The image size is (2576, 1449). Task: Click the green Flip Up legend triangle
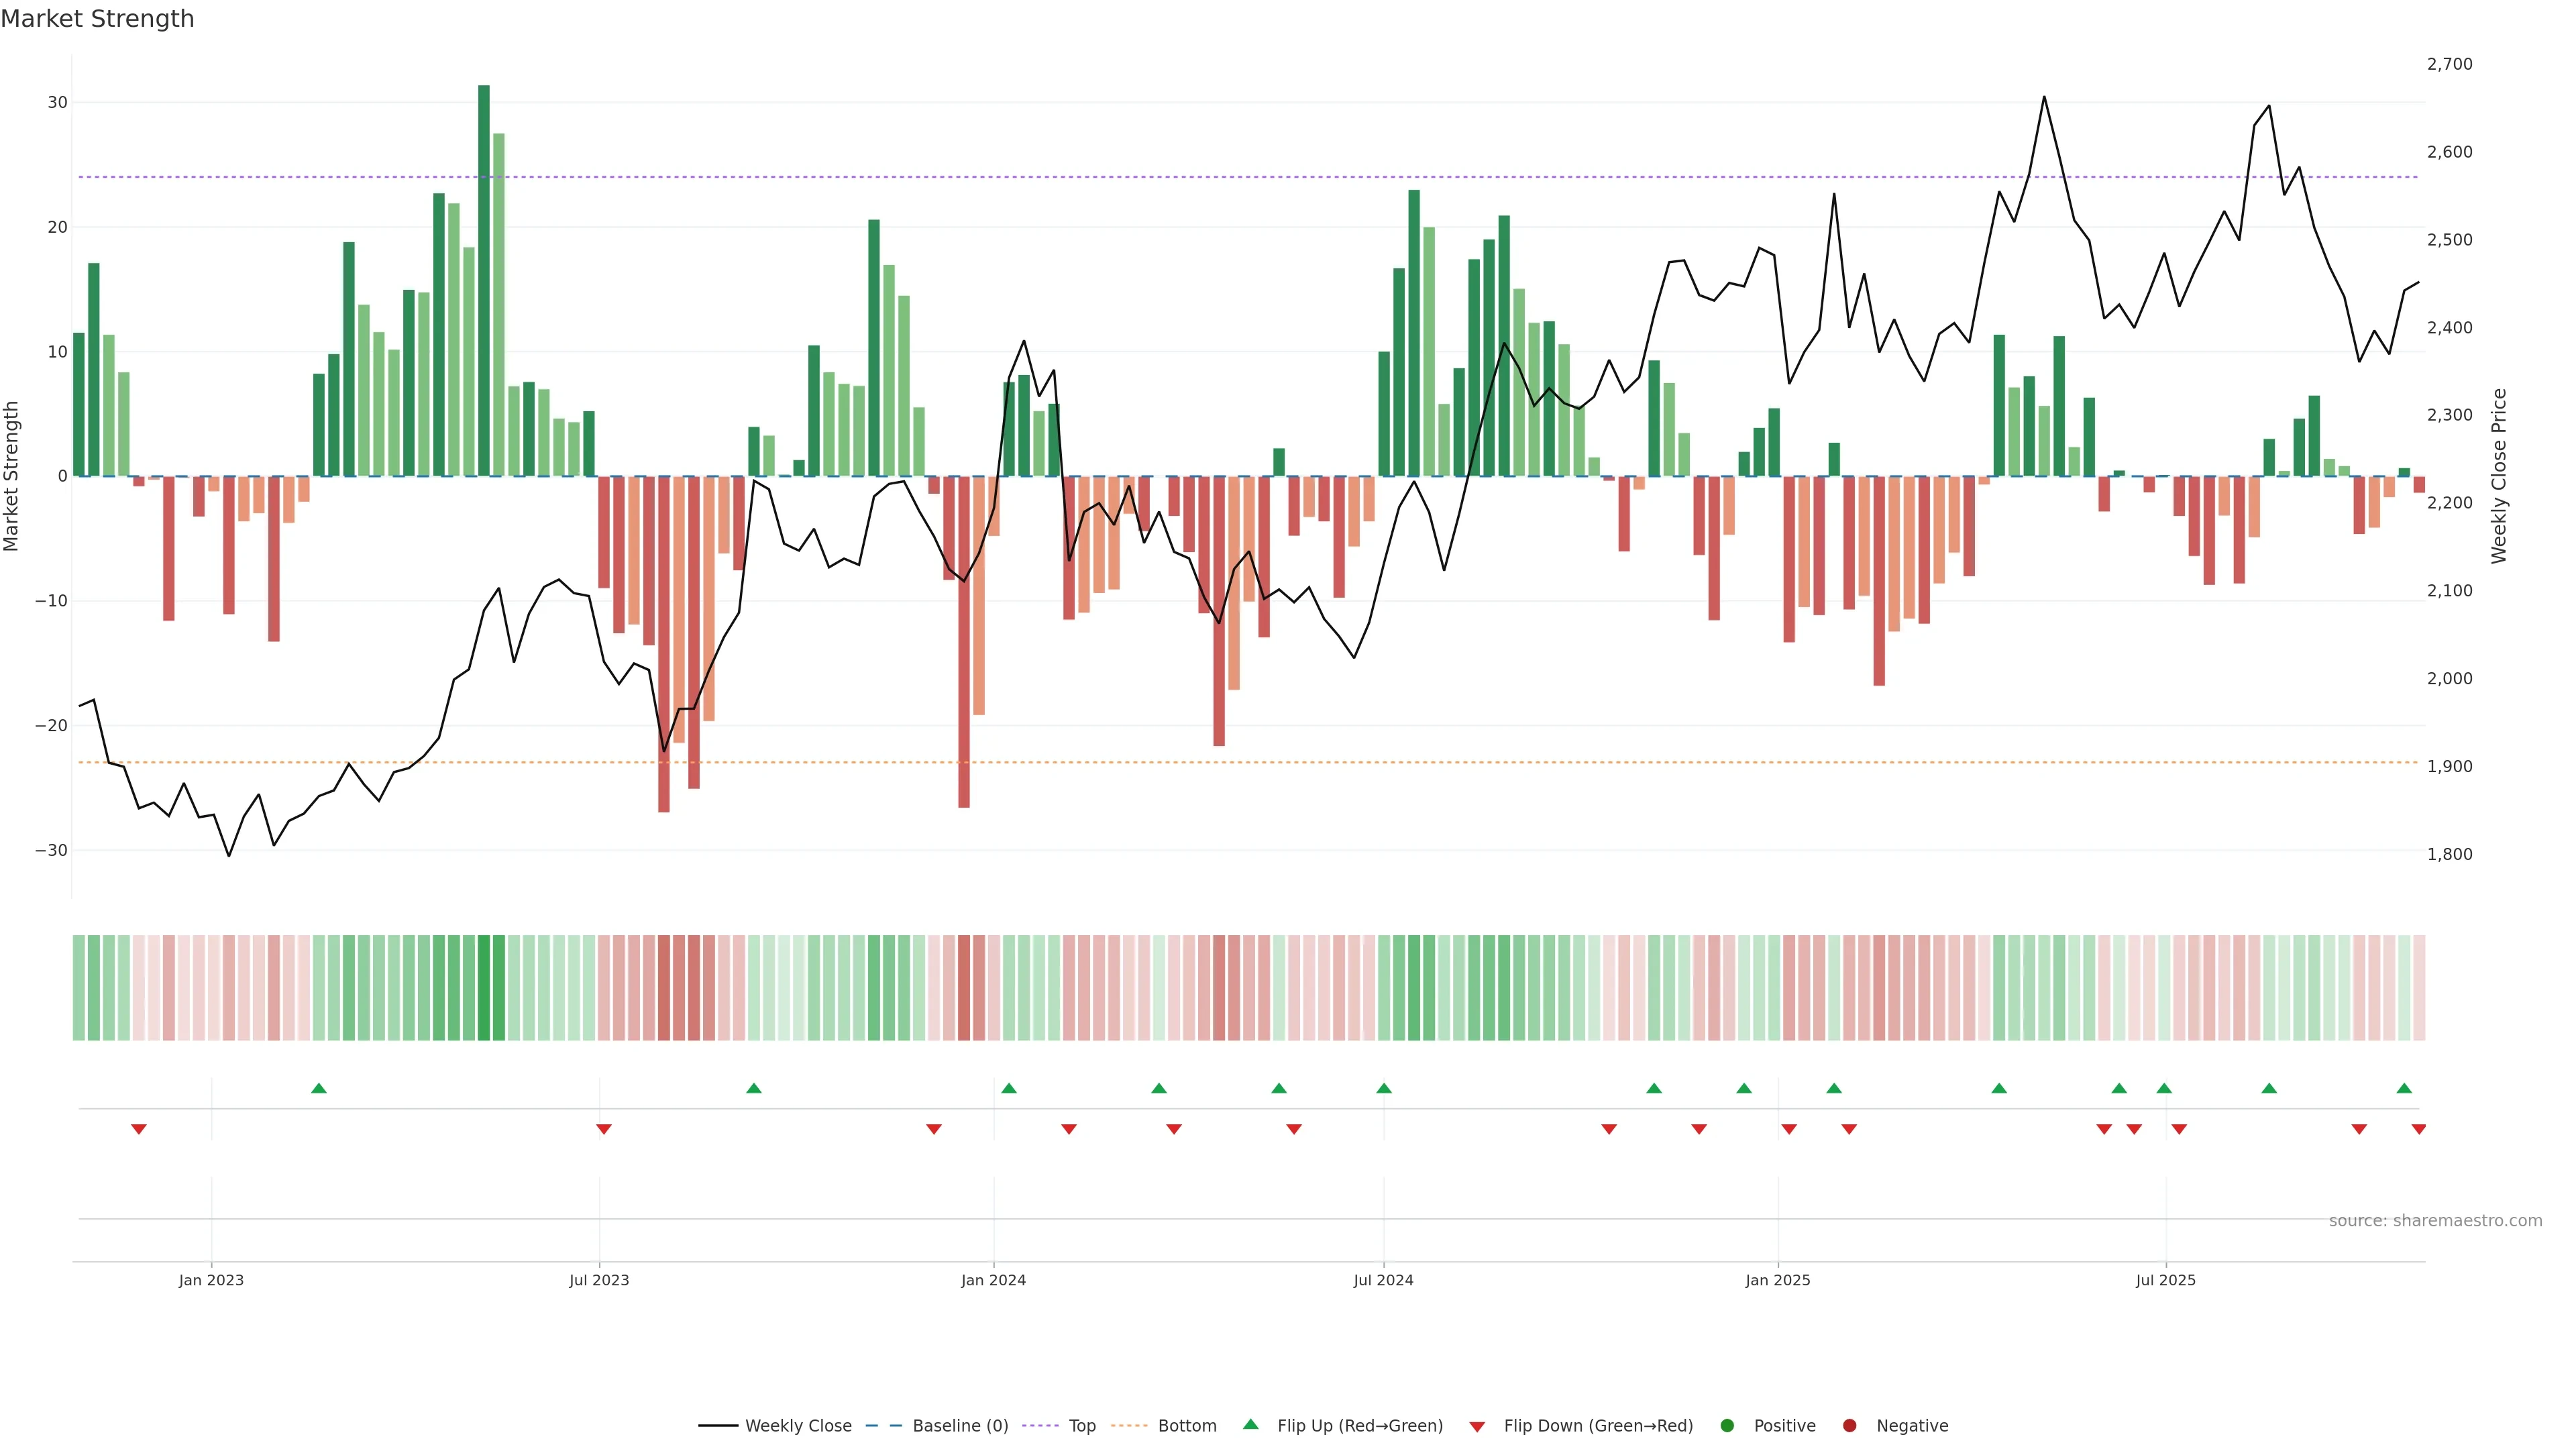(x=1250, y=1424)
